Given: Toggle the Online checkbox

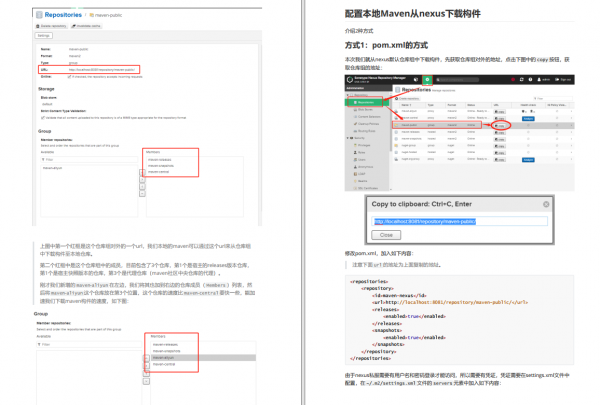Looking at the screenshot, I should point(69,77).
